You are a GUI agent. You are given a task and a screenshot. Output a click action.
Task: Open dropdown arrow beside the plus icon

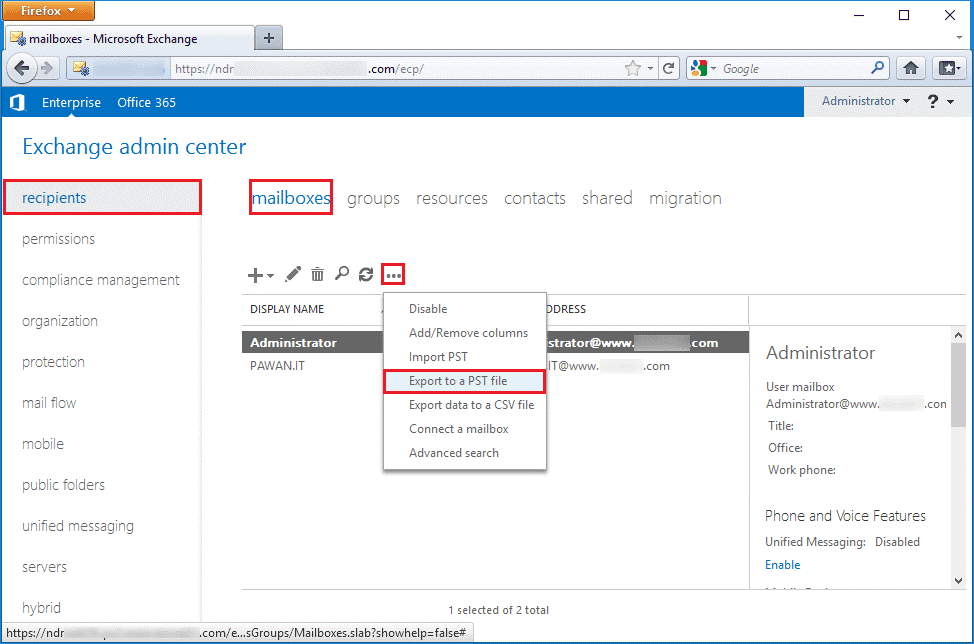[x=270, y=275]
